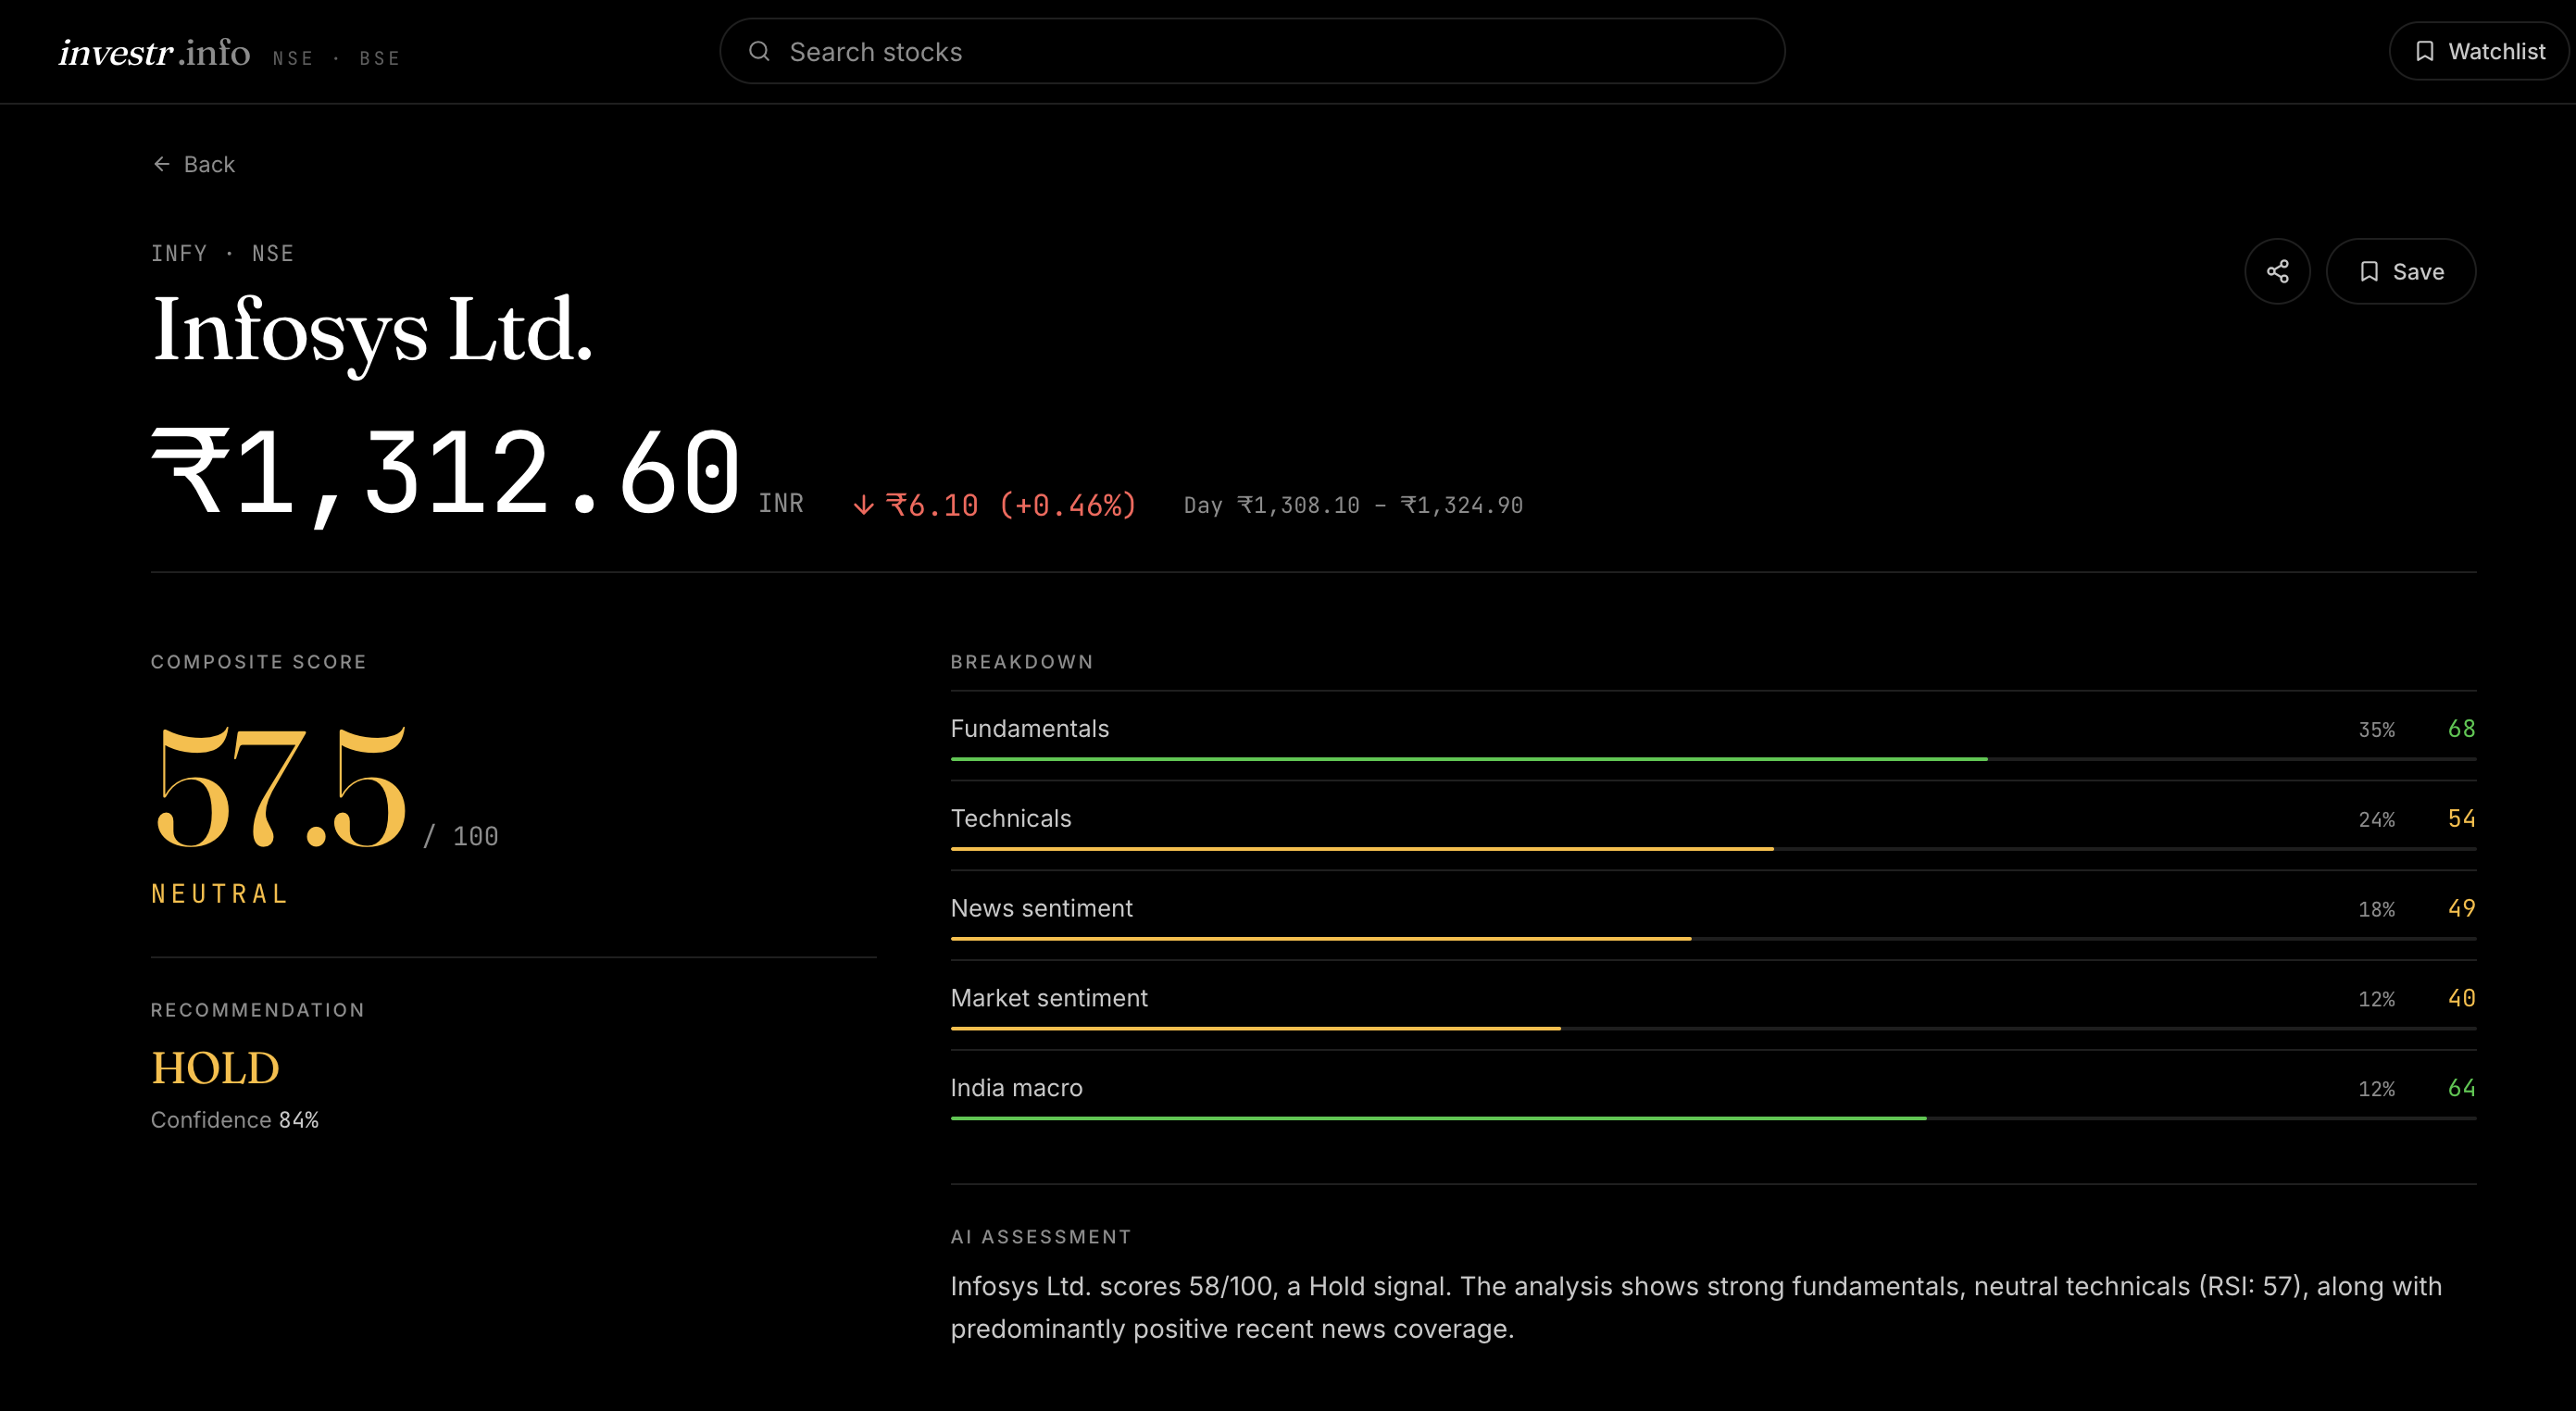Screen dimensions: 2576x1411
Task: Click the India macro score 64
Action: (x=2461, y=1088)
